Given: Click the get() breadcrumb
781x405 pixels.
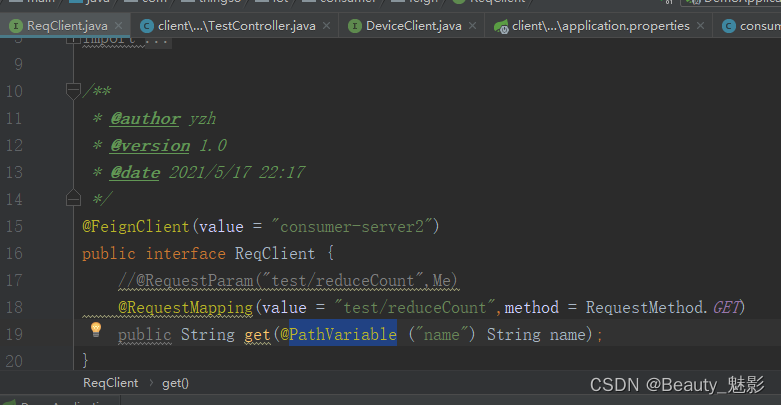Looking at the screenshot, I should point(175,383).
